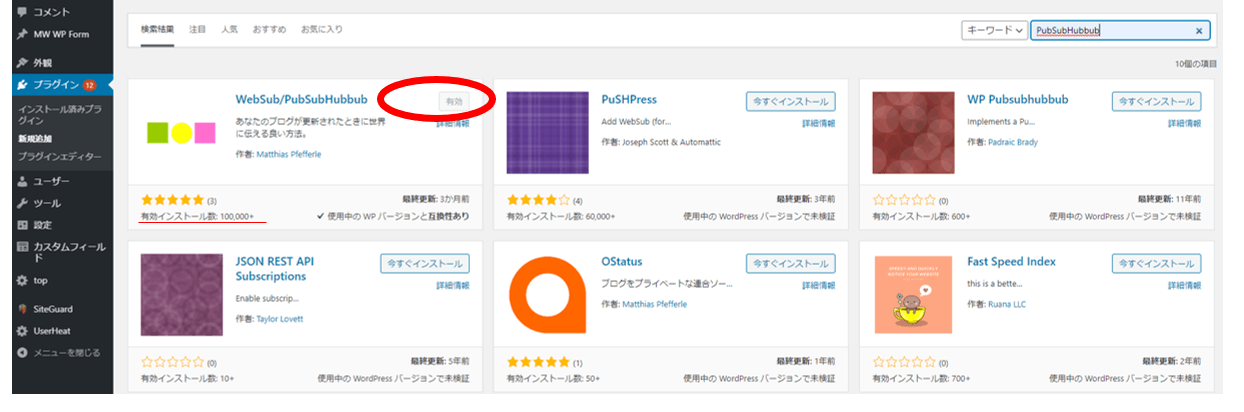
Task: Click the 10個の項目 result count text
Action: coord(1196,63)
